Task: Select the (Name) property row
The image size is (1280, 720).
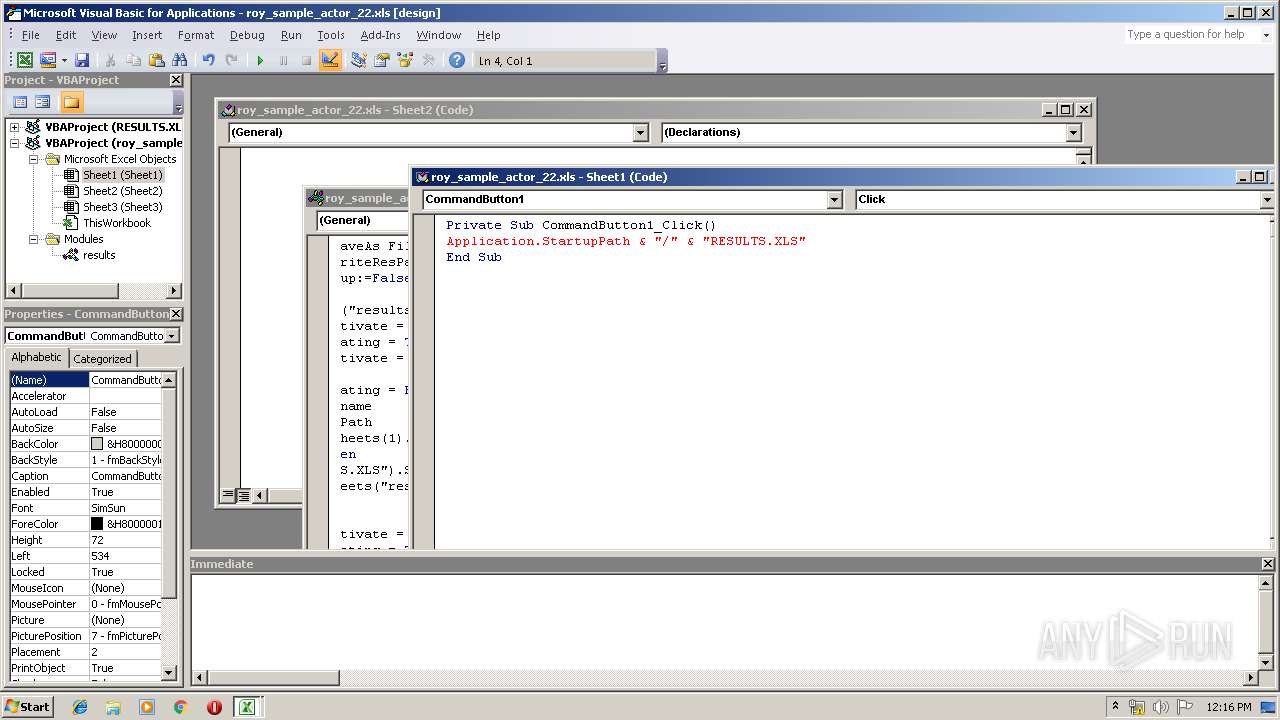Action: (85, 380)
